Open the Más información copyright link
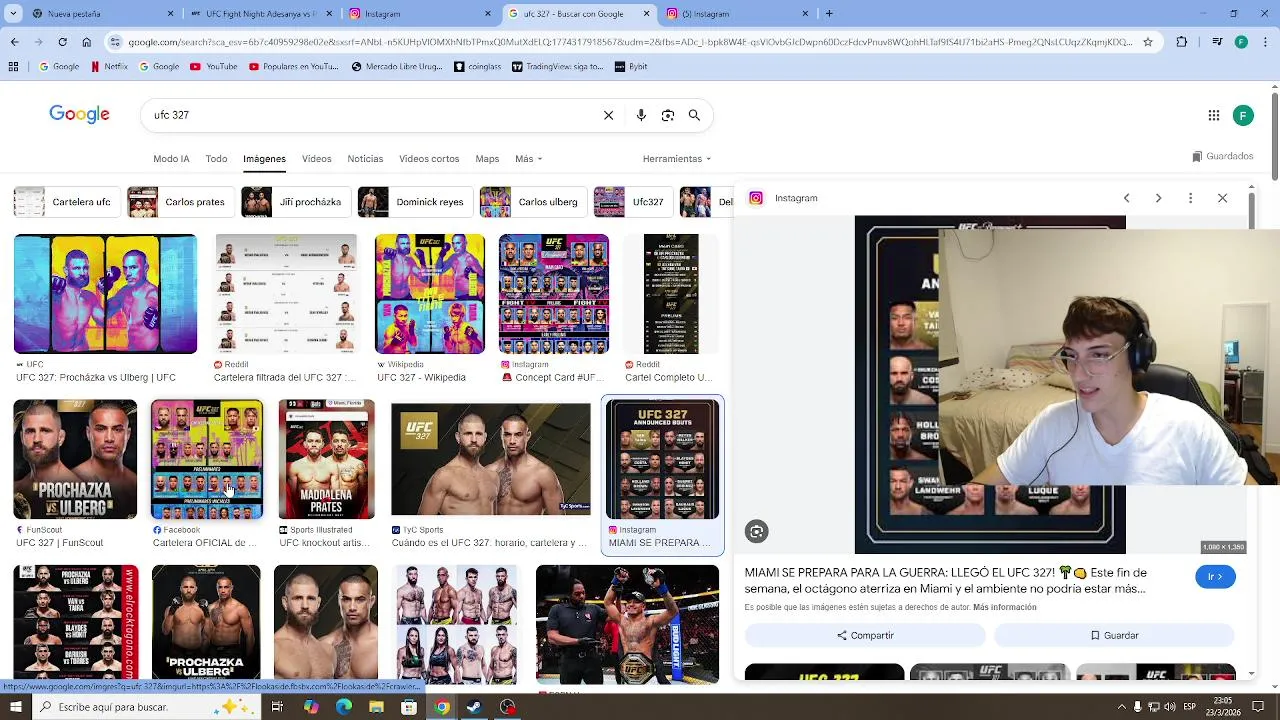Screen dimensions: 1280x720 click(x=1004, y=607)
